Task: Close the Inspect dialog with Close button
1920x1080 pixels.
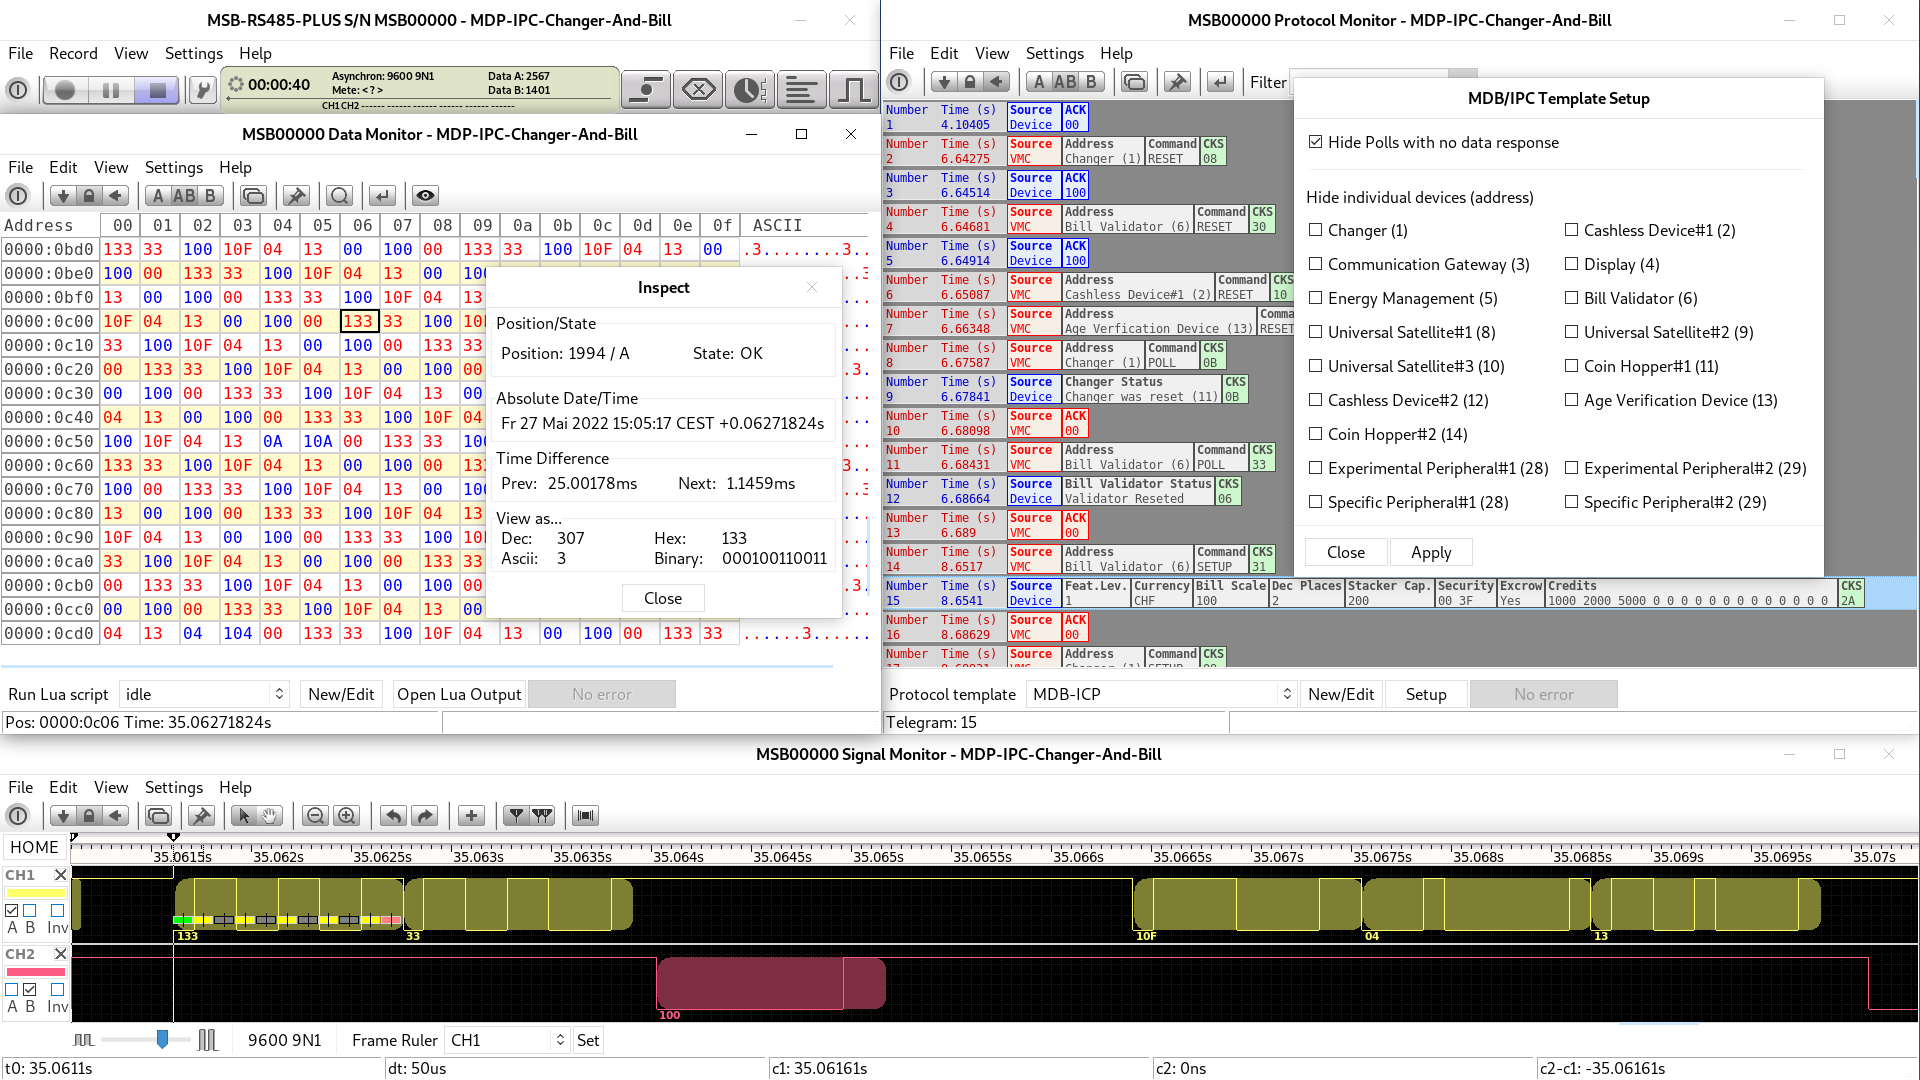Action: point(663,598)
